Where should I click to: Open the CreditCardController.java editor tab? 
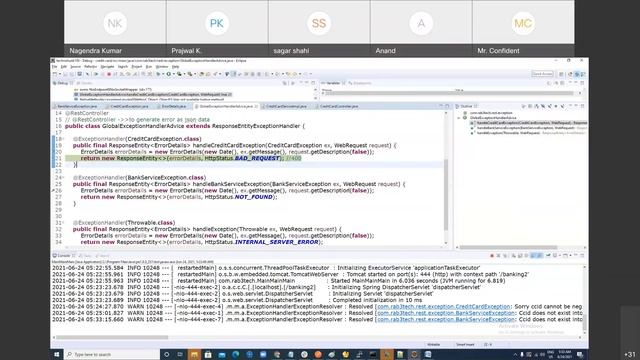pyautogui.click(x=337, y=106)
